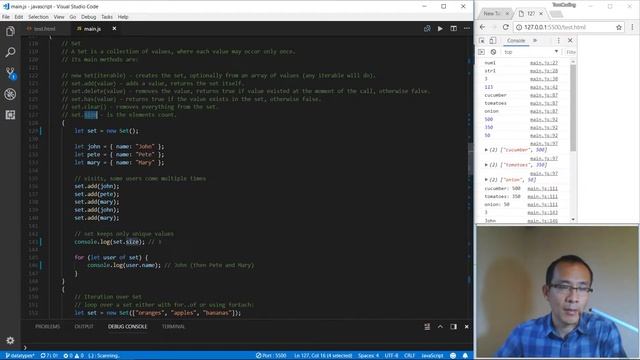Split the editor with the split icon
This screenshot has height=360, width=640.
click(453, 29)
